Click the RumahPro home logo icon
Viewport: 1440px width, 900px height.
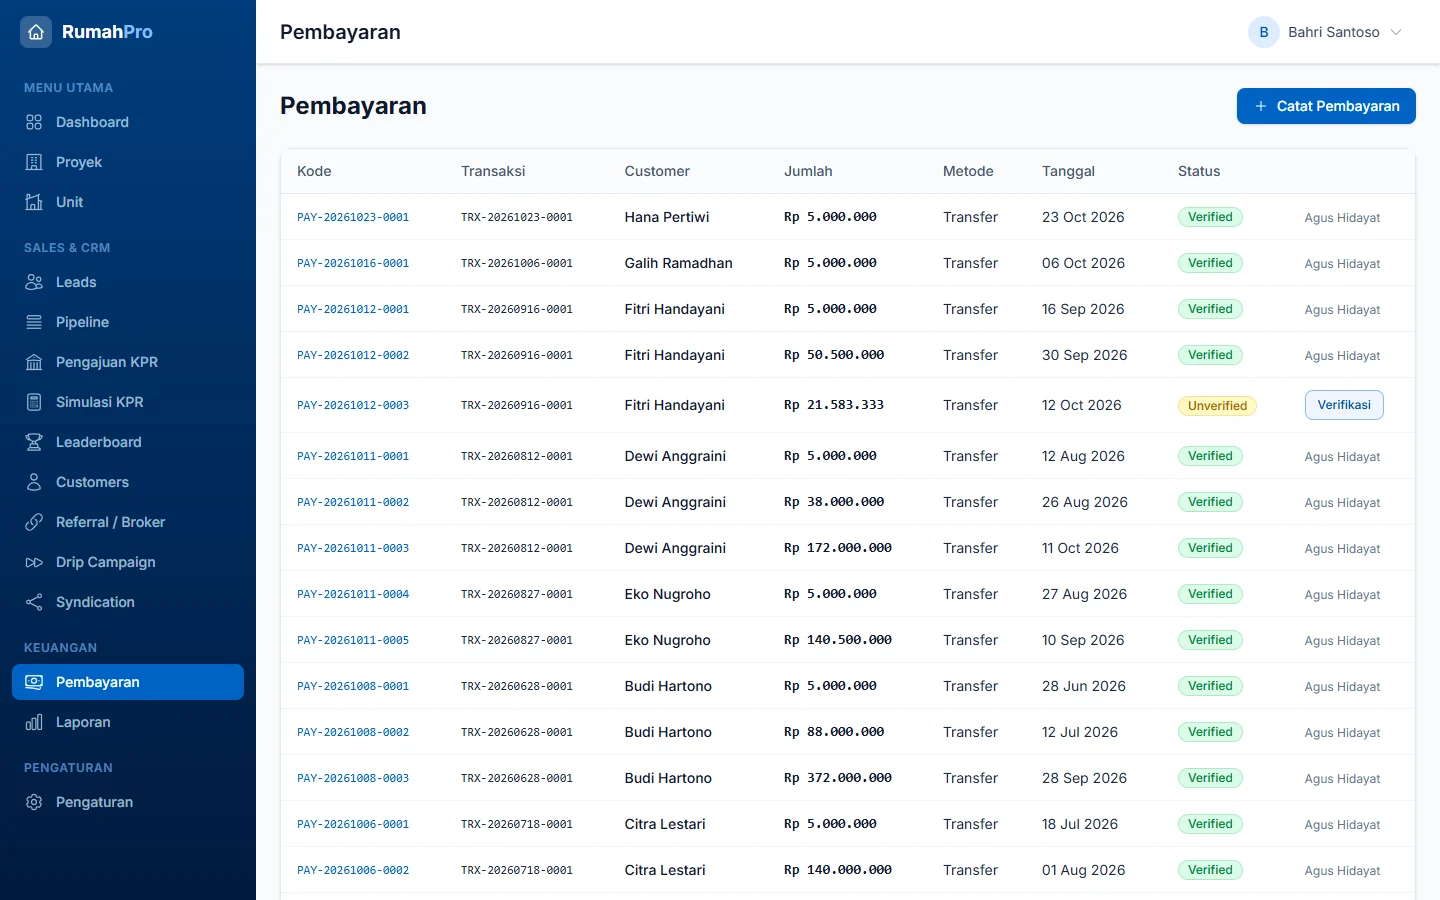[x=36, y=32]
